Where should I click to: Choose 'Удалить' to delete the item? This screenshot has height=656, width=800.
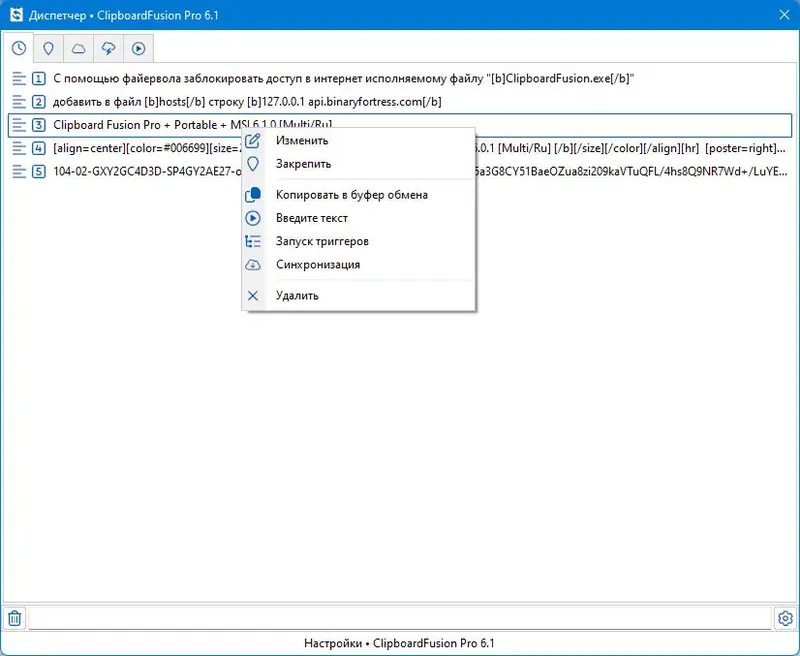point(359,296)
